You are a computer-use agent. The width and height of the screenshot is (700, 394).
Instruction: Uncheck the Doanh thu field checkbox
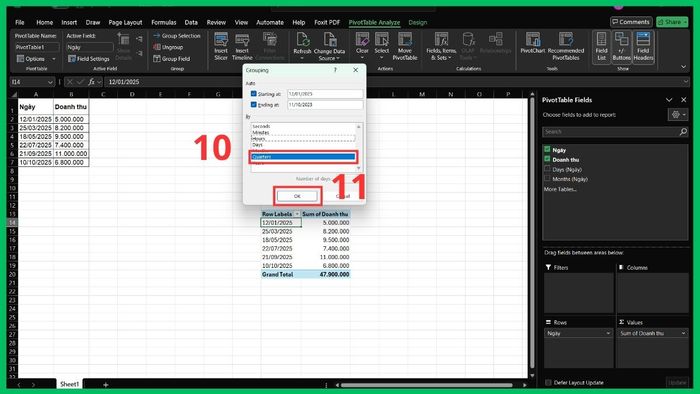[547, 159]
